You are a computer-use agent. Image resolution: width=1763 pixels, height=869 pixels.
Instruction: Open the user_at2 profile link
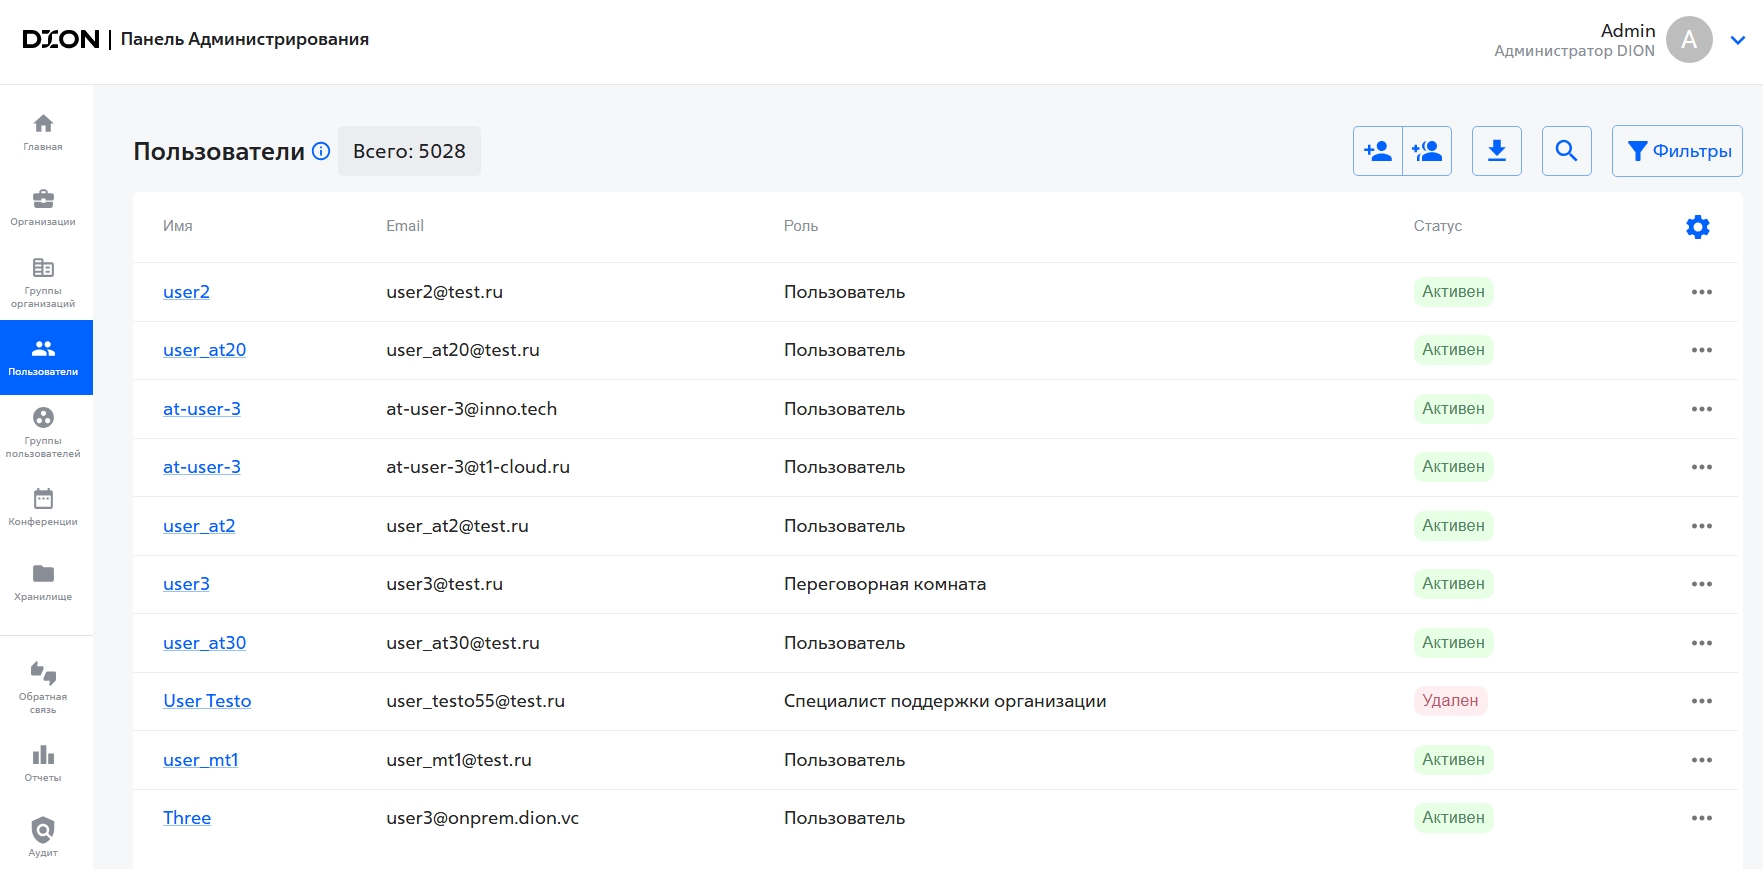[199, 526]
